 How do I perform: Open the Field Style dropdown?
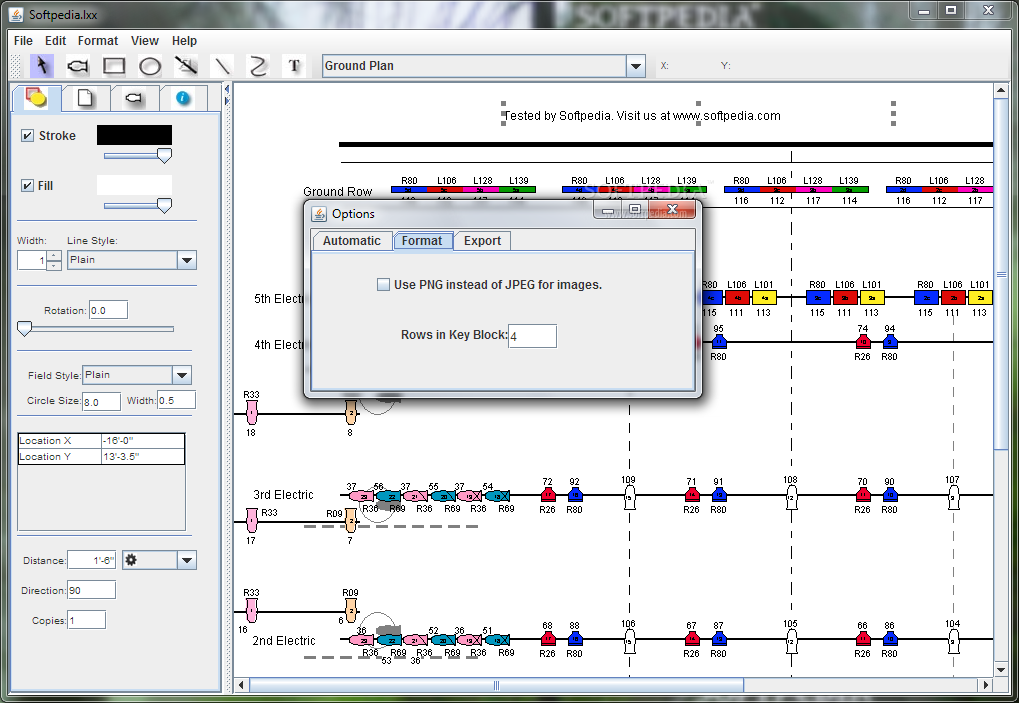[182, 375]
